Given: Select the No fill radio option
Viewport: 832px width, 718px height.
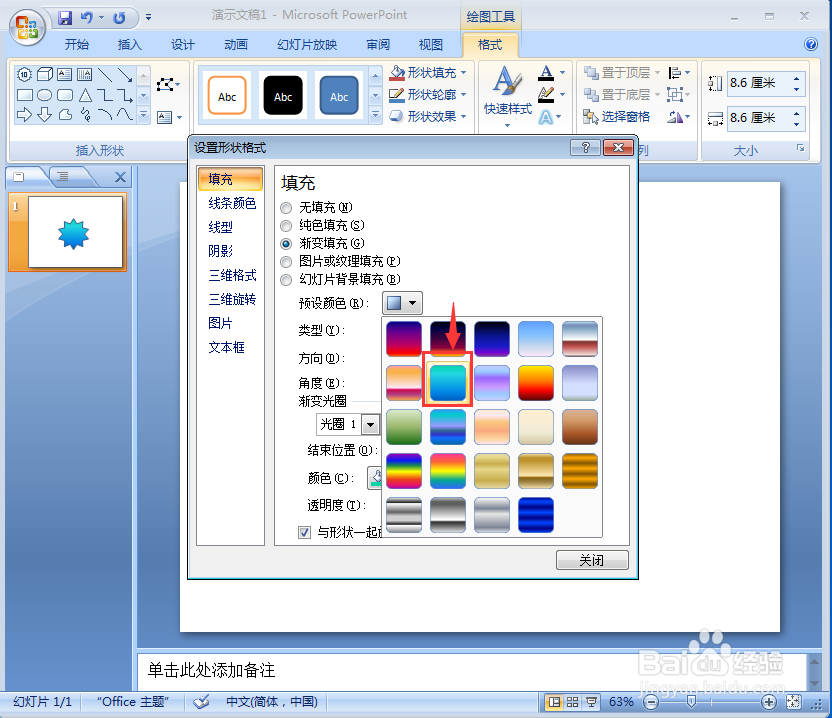Looking at the screenshot, I should tap(287, 207).
